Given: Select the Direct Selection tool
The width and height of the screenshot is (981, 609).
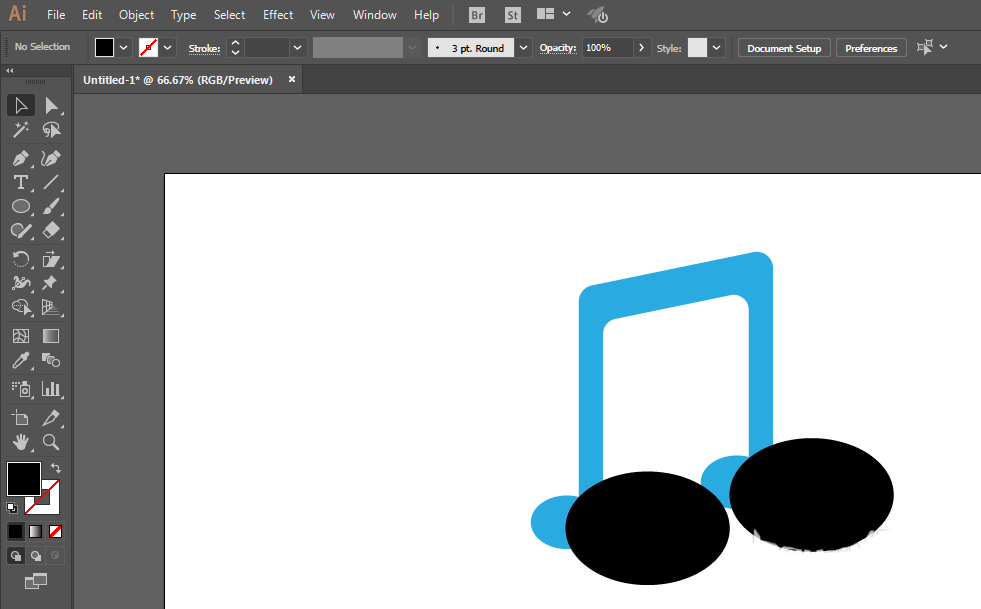Looking at the screenshot, I should 51,105.
